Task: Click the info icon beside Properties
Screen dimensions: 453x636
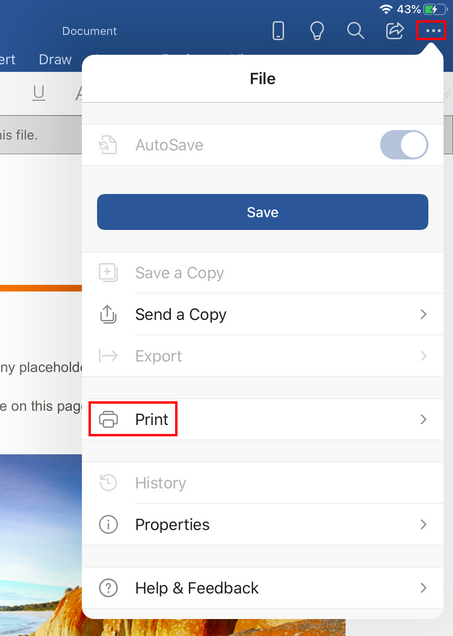Action: pos(108,524)
